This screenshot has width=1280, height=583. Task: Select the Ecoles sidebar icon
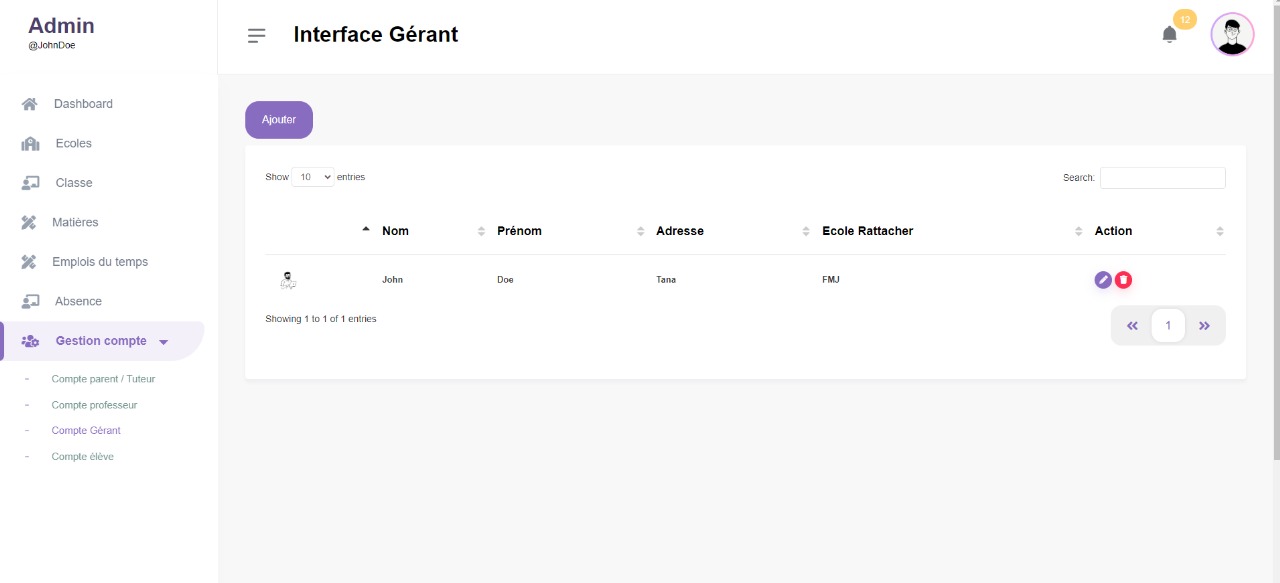[x=28, y=143]
